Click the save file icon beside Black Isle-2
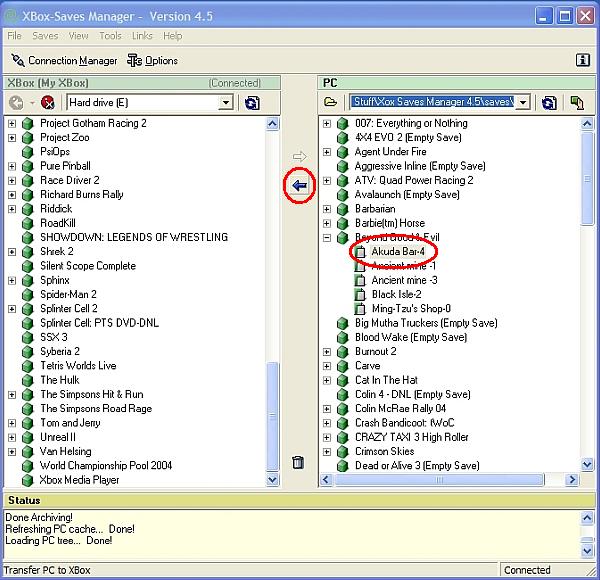This screenshot has width=600, height=580. [360, 295]
